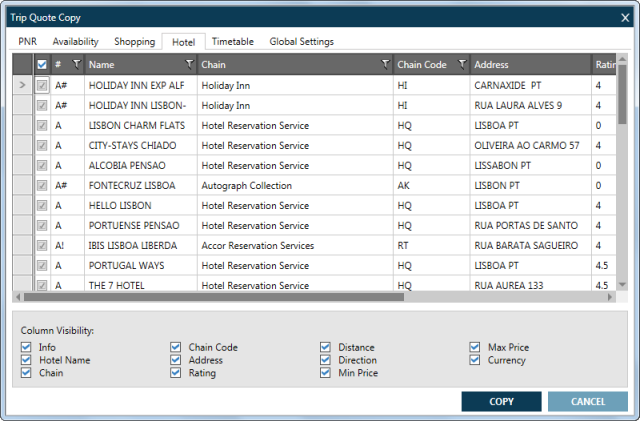This screenshot has width=640, height=421.
Task: Toggle the checkbox for IBIS LISBOA LIBERDA row
Action: tap(42, 245)
